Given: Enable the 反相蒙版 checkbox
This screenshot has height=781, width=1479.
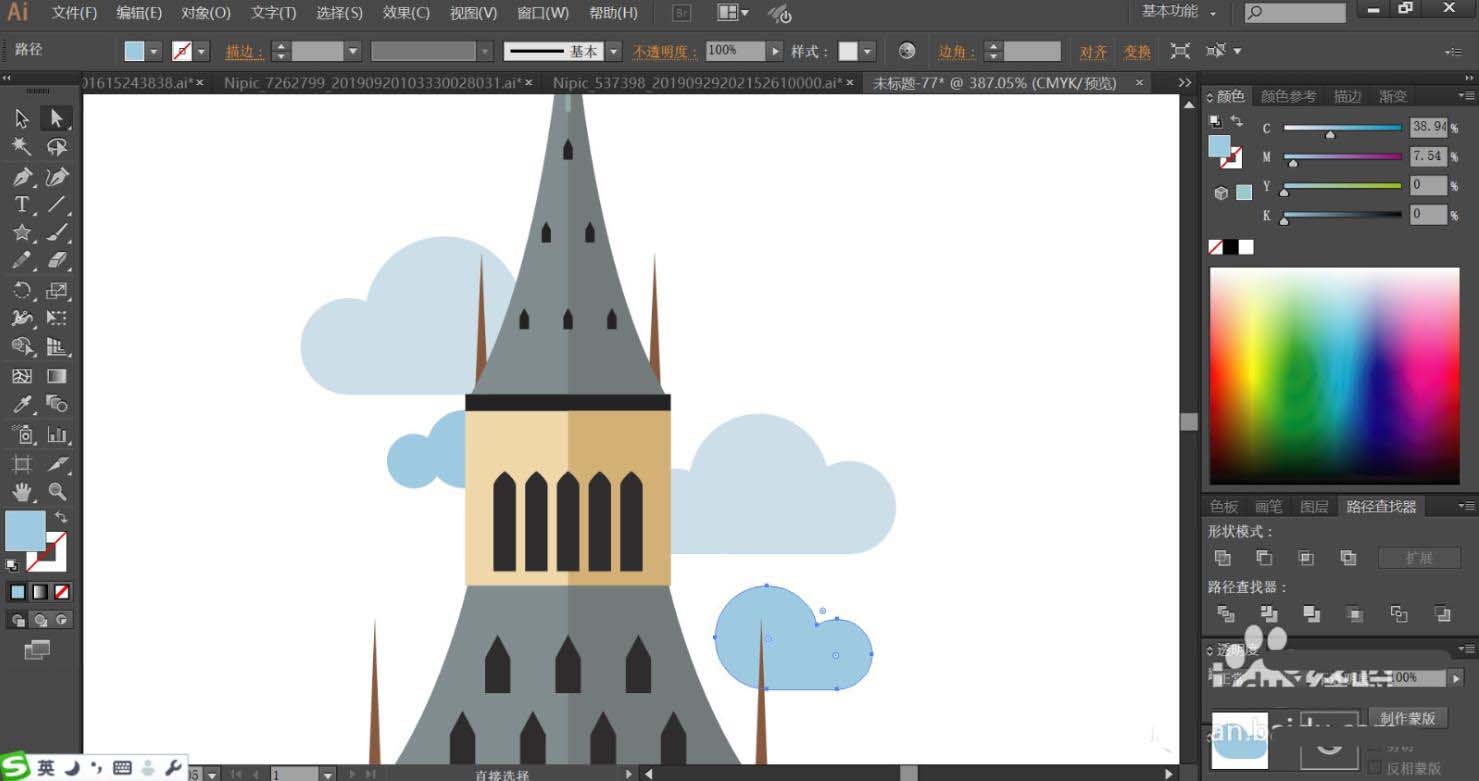Looking at the screenshot, I should tap(1374, 769).
